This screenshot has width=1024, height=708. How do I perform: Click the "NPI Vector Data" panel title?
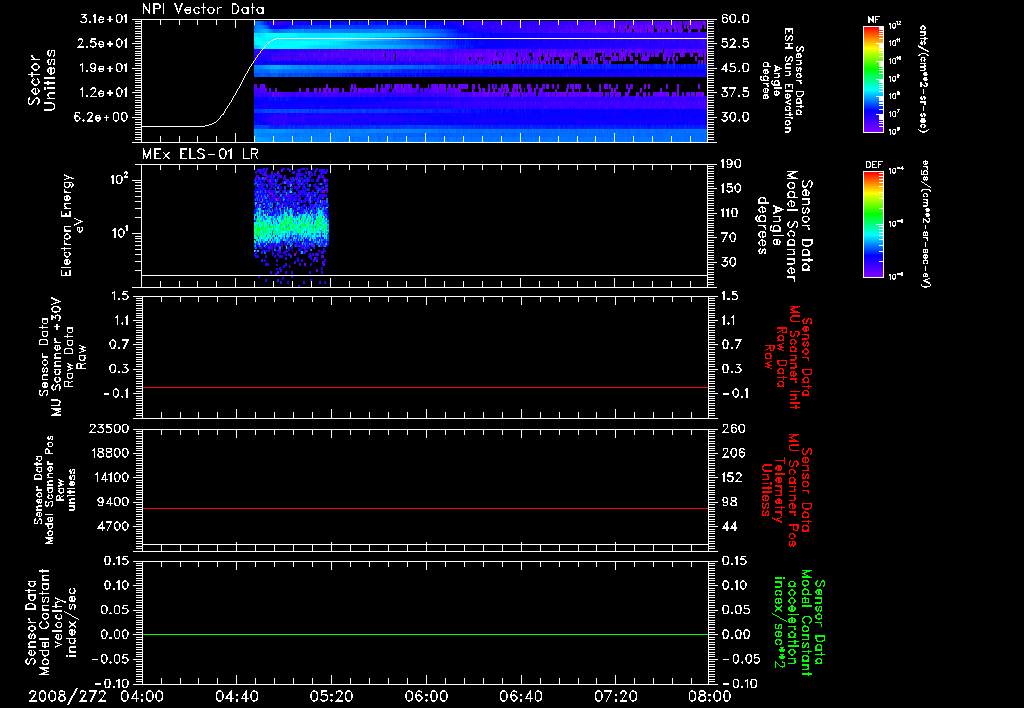click(x=203, y=9)
